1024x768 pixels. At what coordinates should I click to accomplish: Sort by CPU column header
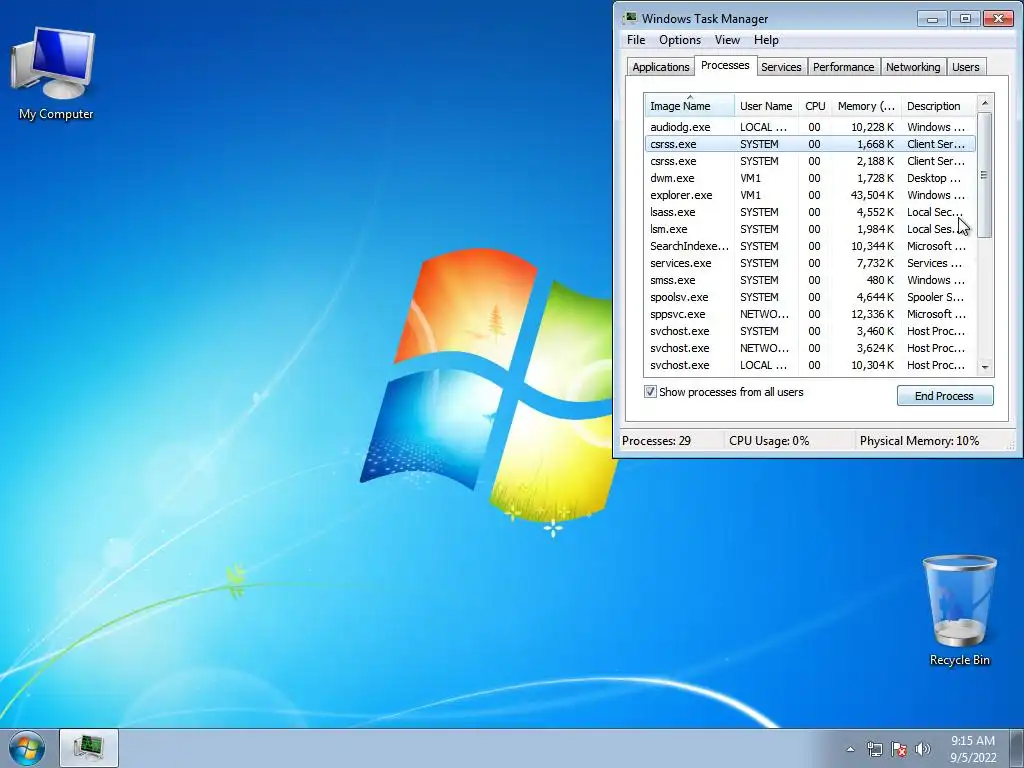coord(815,106)
